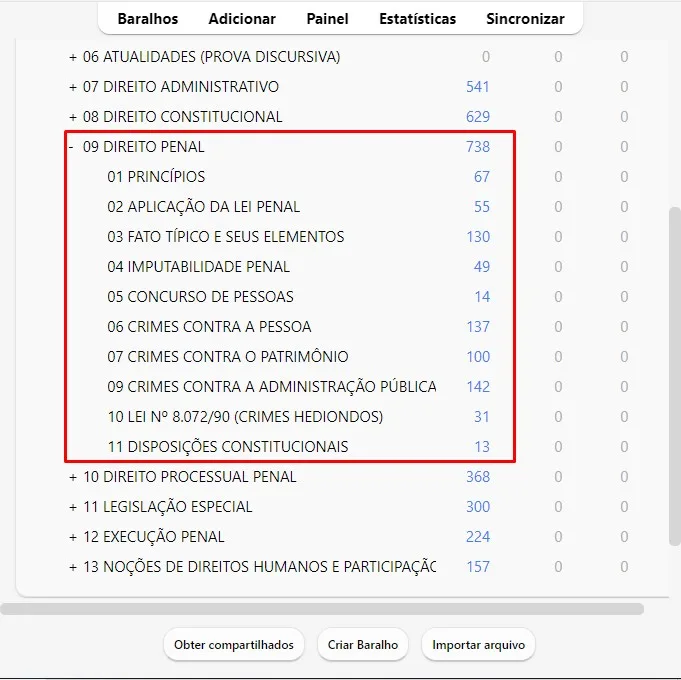Viewport: 681px width, 680px height.
Task: Open subdeck 06 CRIMES CONTRA A PESSOA
Action: pyautogui.click(x=209, y=327)
